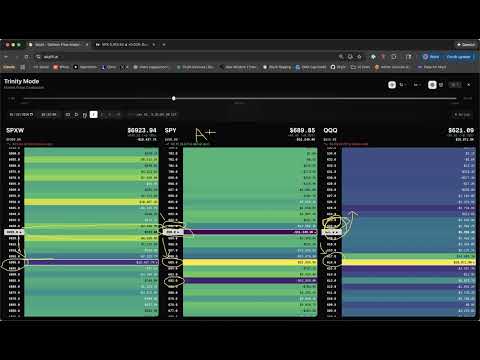Open the apps grid in bookmarks bar
Screen dimensions: 480x360
point(23,67)
